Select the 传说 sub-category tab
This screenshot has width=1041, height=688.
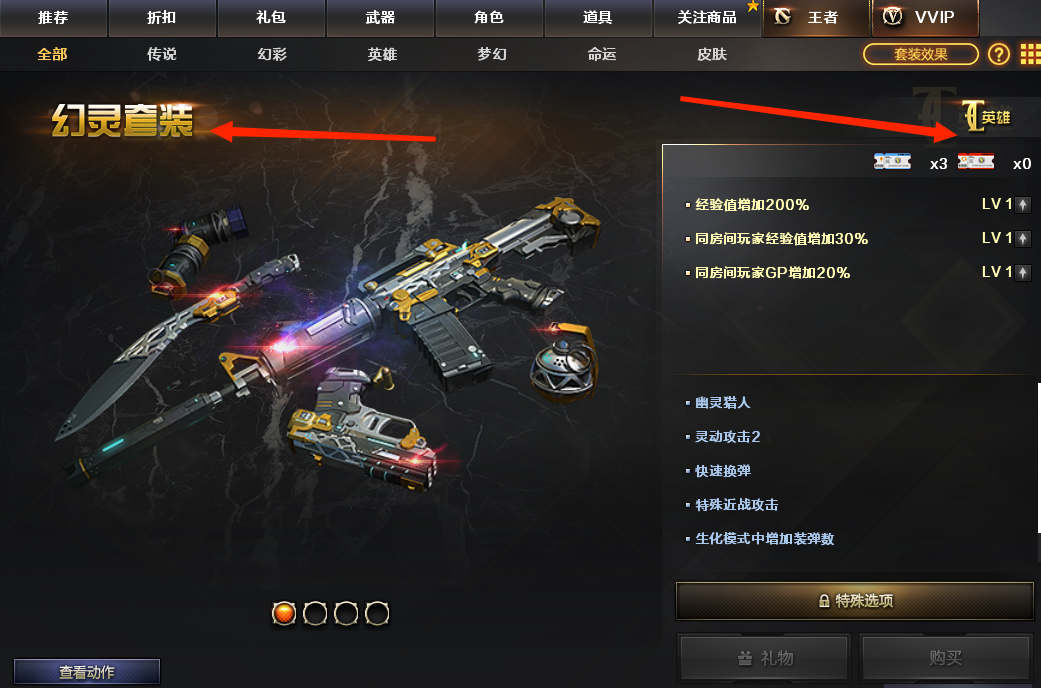[x=161, y=54]
